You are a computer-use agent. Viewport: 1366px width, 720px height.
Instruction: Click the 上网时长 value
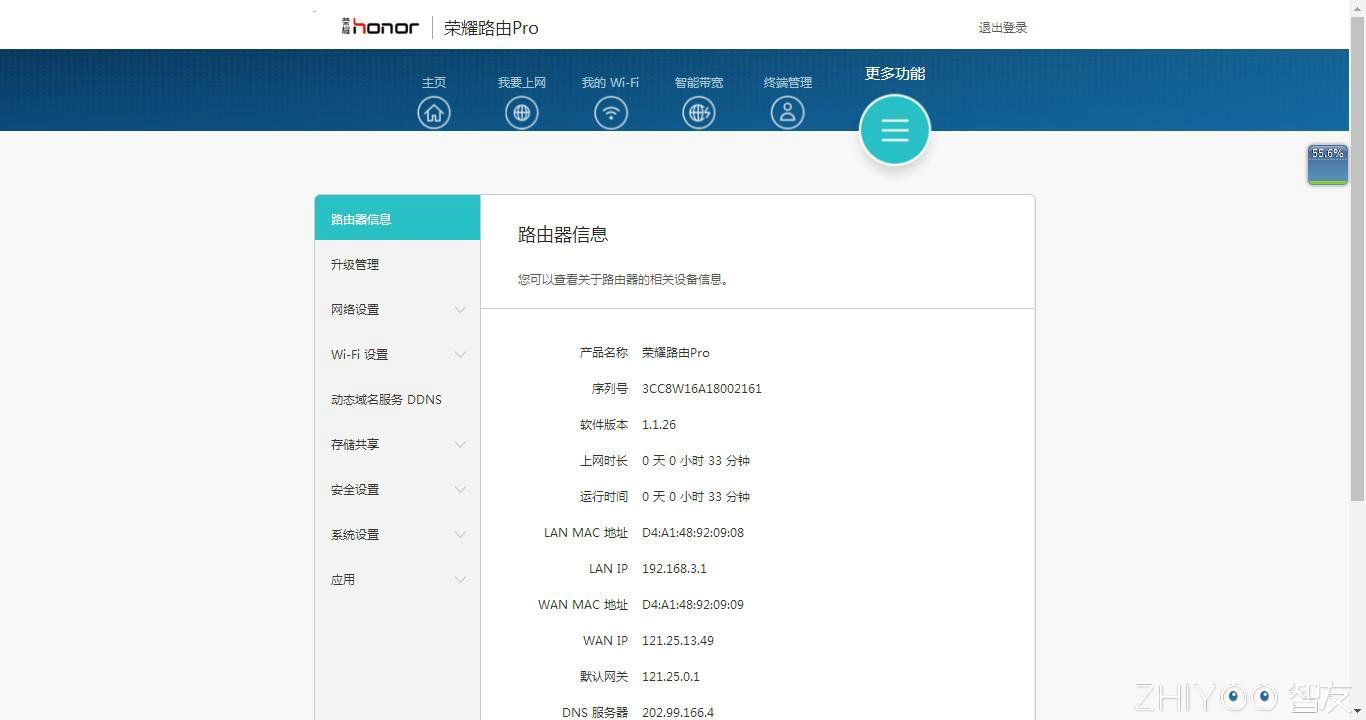[696, 461]
